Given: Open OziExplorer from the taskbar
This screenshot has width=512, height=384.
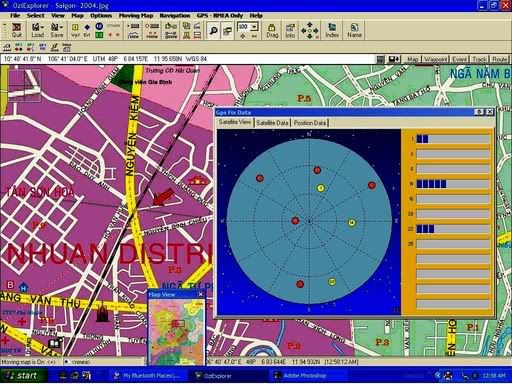Looking at the screenshot, I should click(213, 376).
